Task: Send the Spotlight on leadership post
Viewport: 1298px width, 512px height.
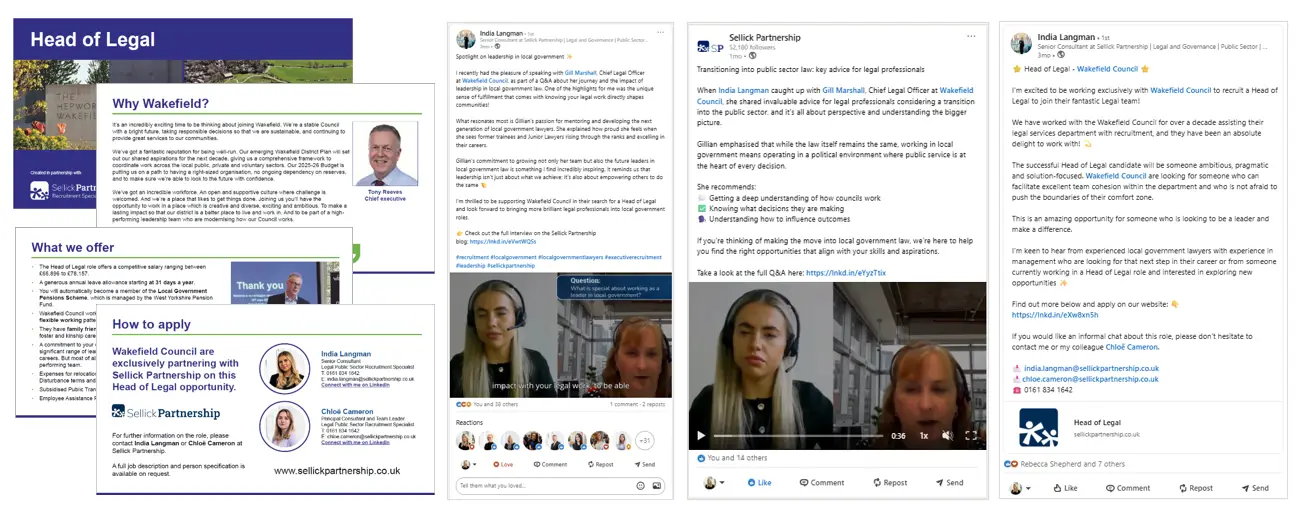Action: (x=645, y=464)
